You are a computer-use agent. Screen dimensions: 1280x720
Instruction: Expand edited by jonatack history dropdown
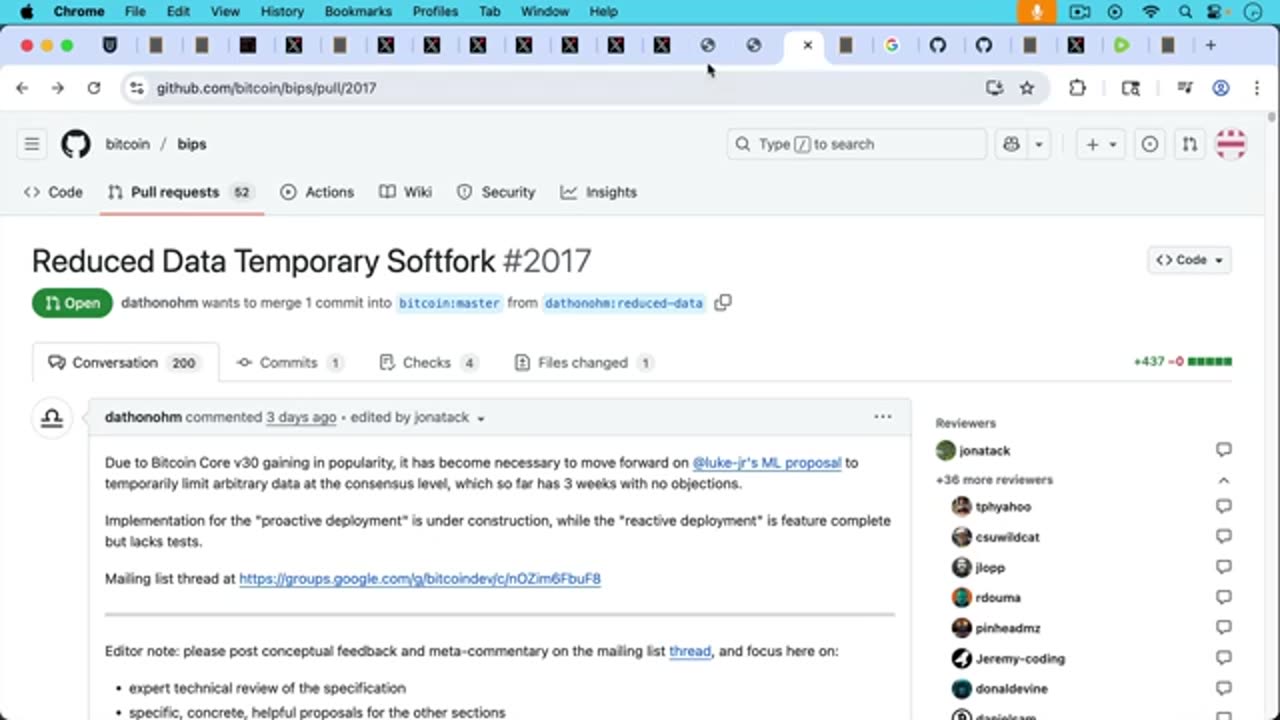(x=481, y=418)
